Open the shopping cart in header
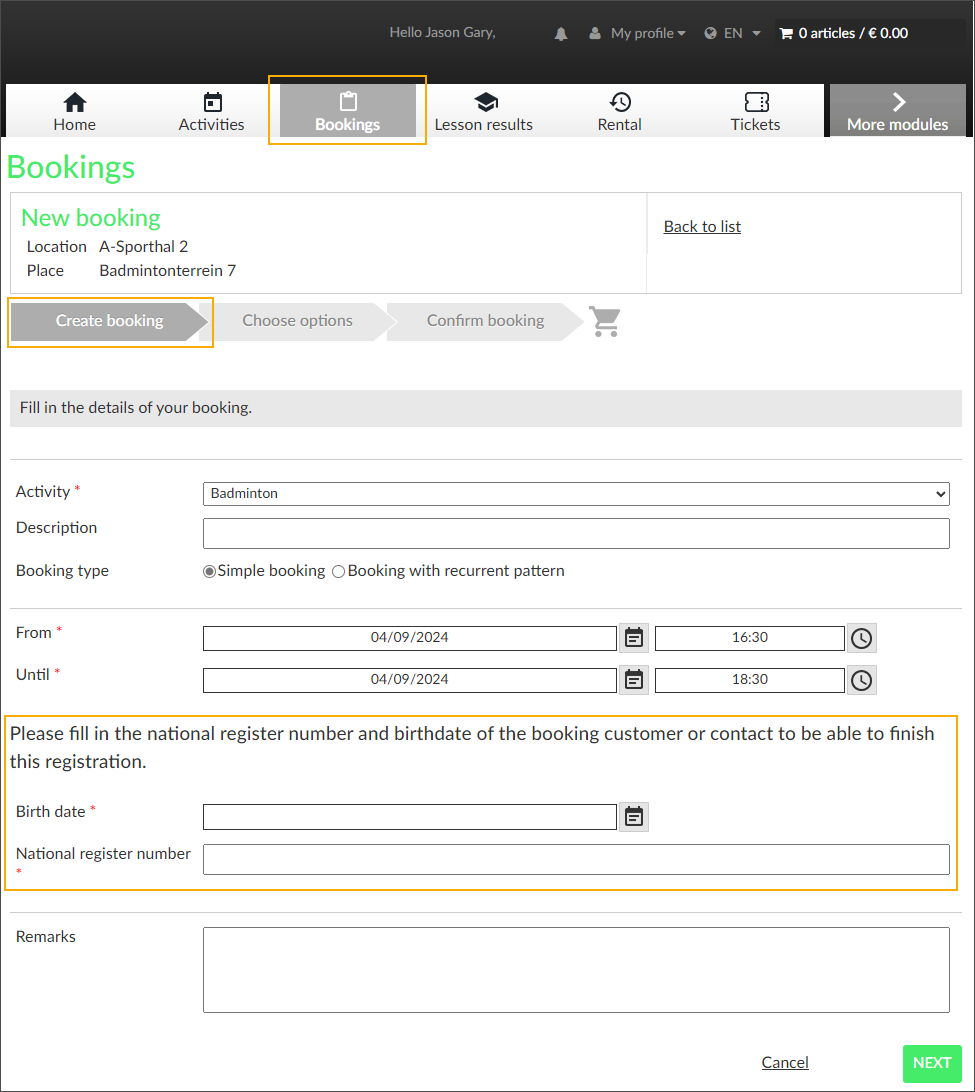This screenshot has height=1092, width=975. (843, 33)
